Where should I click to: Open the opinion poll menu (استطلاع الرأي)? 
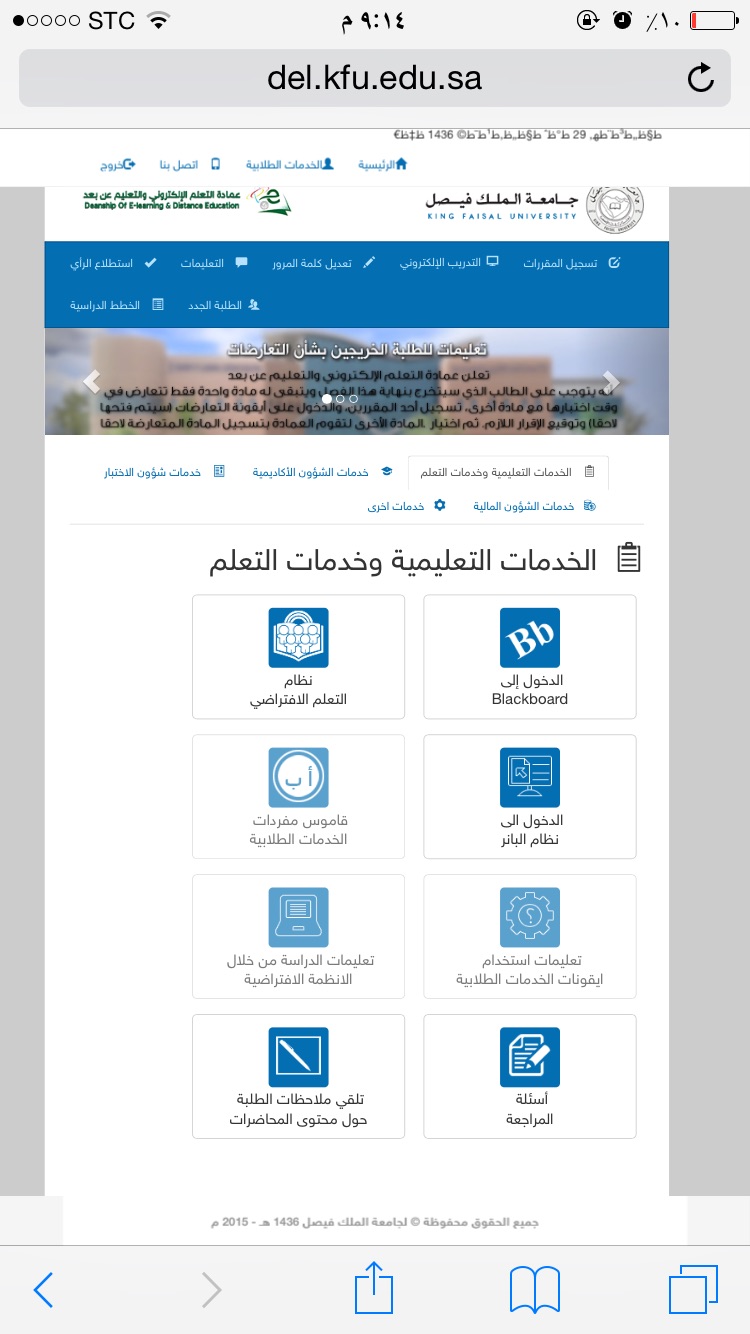click(113, 264)
